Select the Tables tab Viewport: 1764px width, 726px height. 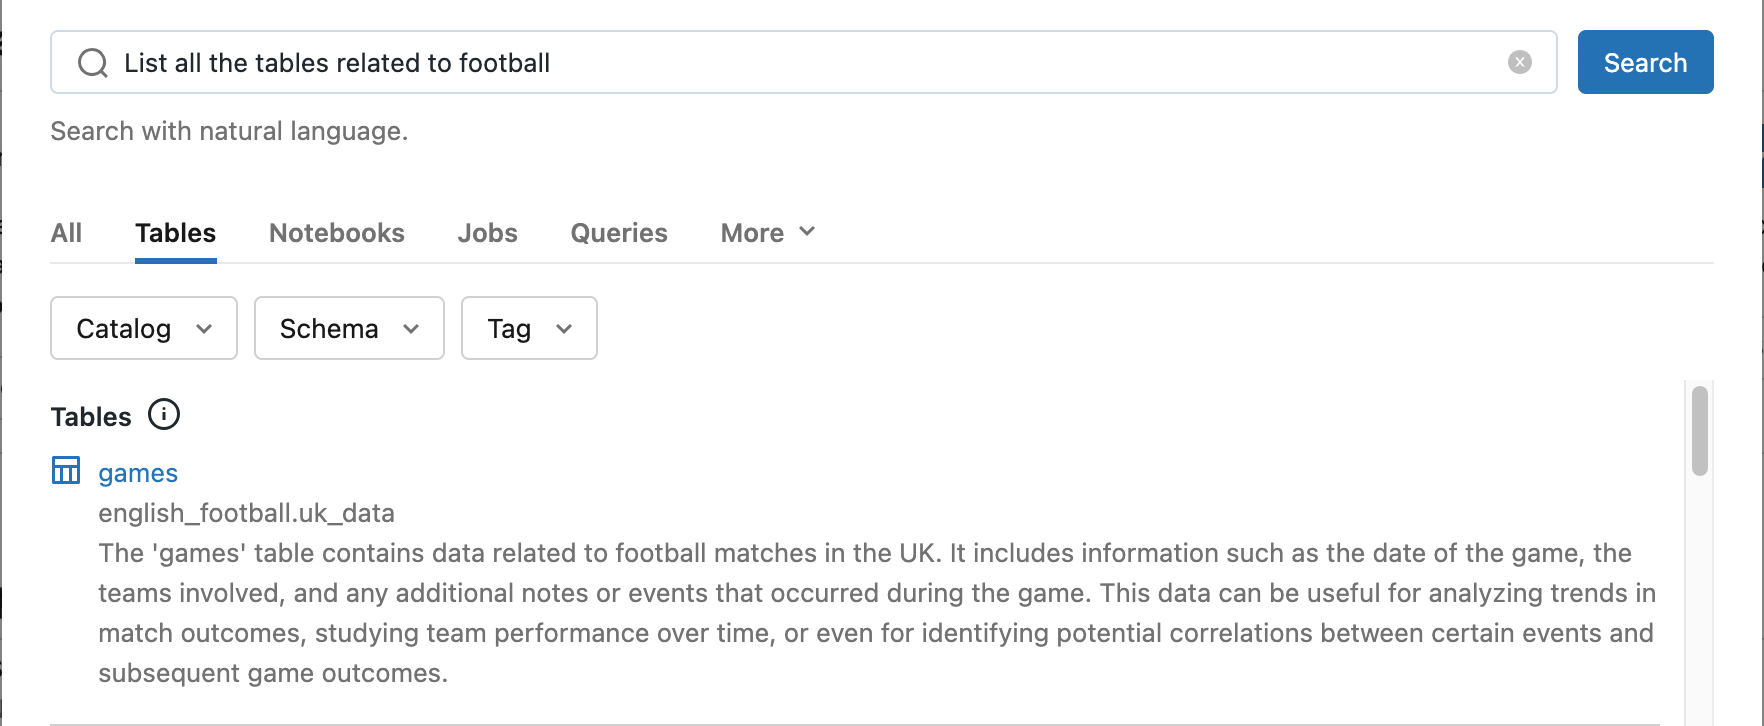(x=175, y=233)
